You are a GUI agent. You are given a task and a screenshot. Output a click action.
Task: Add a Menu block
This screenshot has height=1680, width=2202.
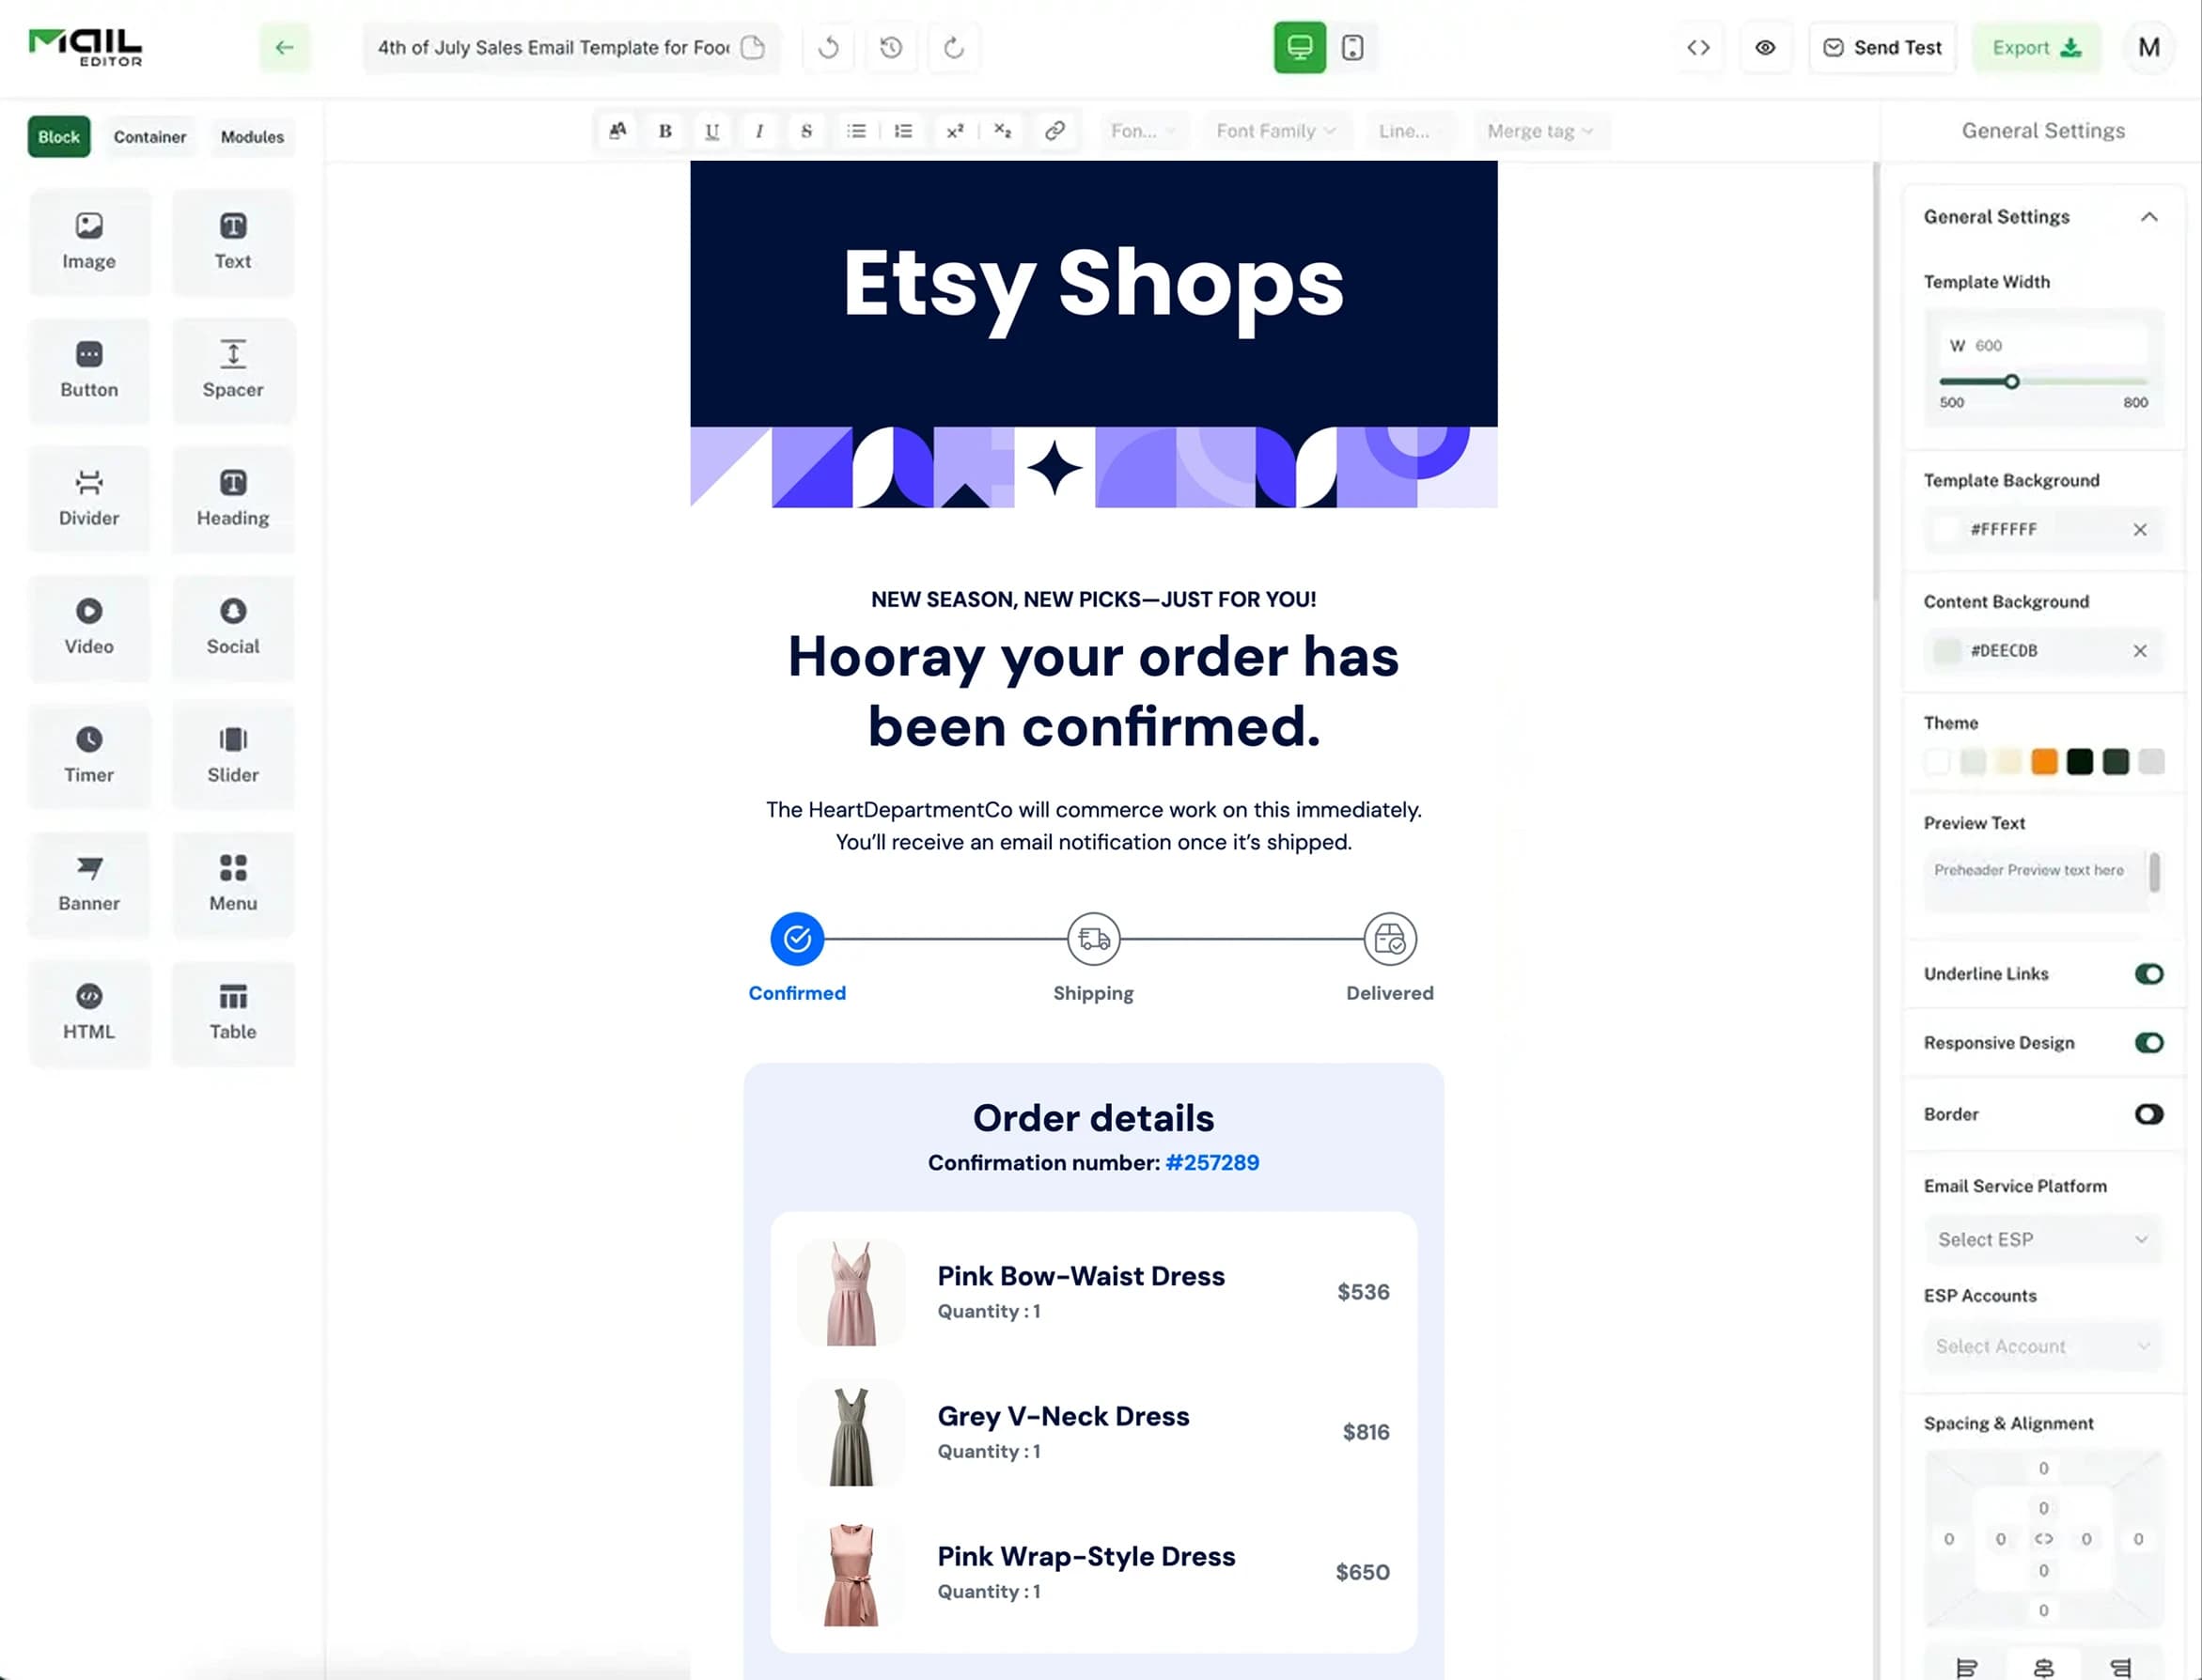(233, 884)
